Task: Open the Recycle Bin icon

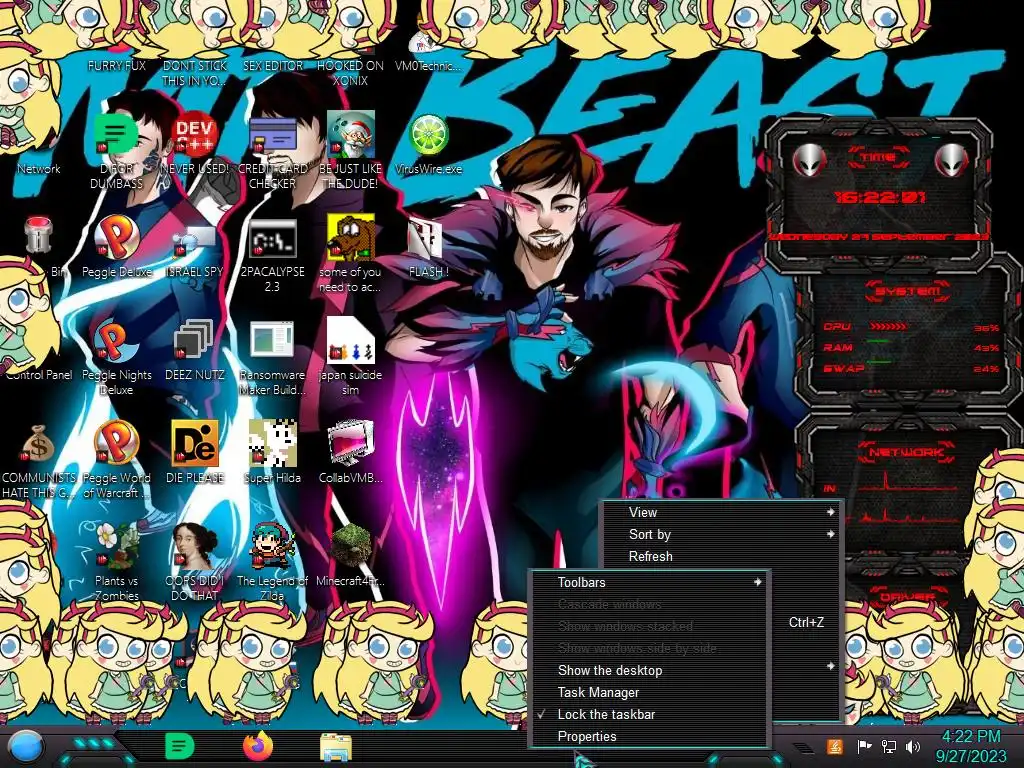Action: (39, 235)
